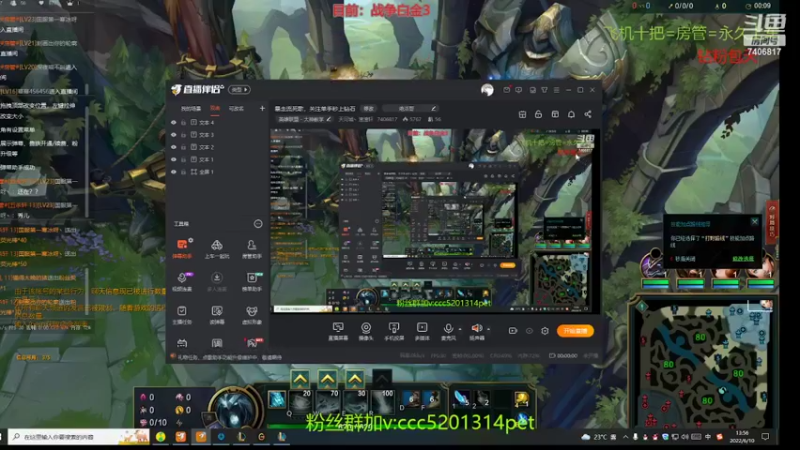Select the 全屏 1 source row
Image resolution: width=800 pixels, height=450 pixels.
coord(217,172)
